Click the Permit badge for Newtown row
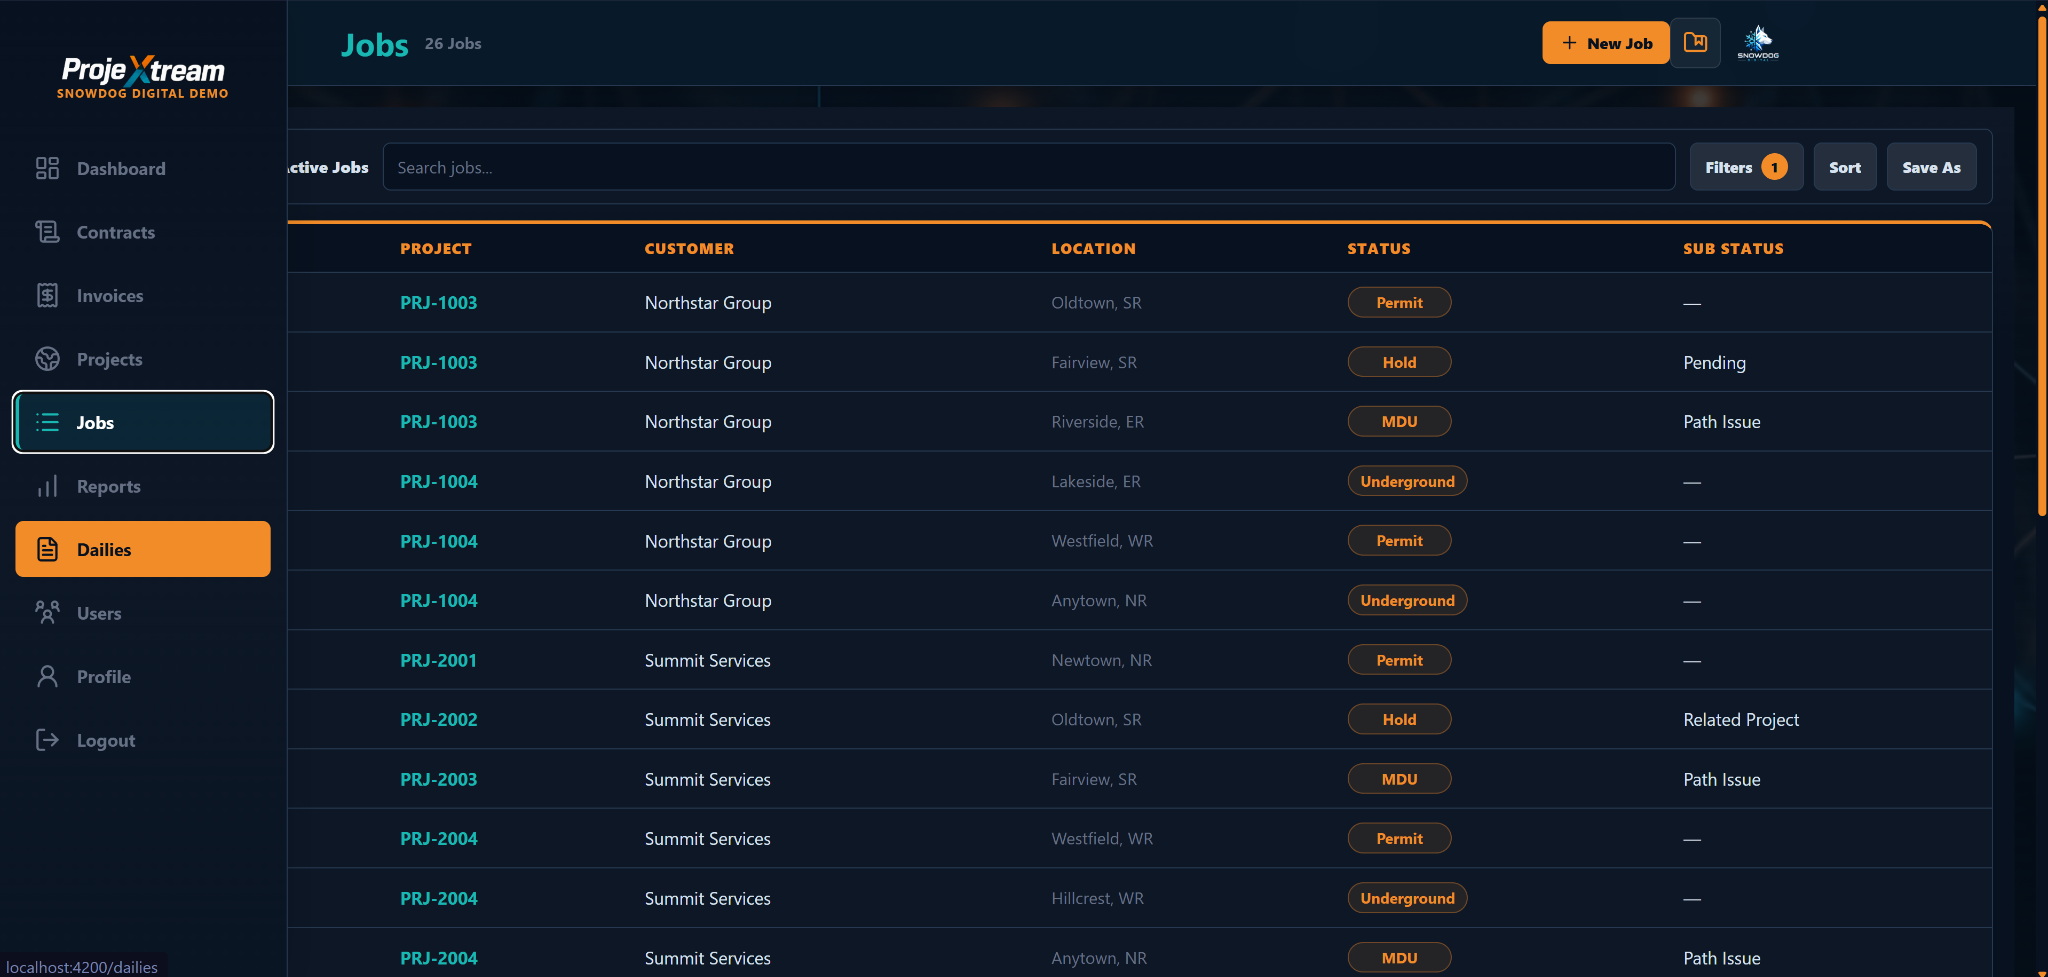The width and height of the screenshot is (2048, 977). point(1399,660)
